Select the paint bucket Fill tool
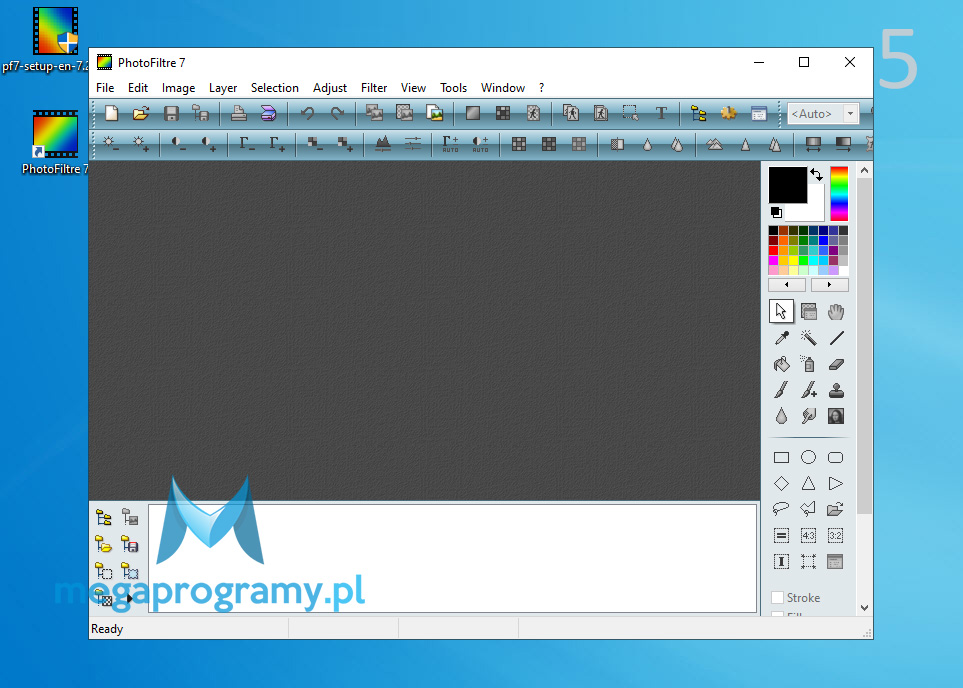Image resolution: width=963 pixels, height=688 pixels. pos(781,364)
